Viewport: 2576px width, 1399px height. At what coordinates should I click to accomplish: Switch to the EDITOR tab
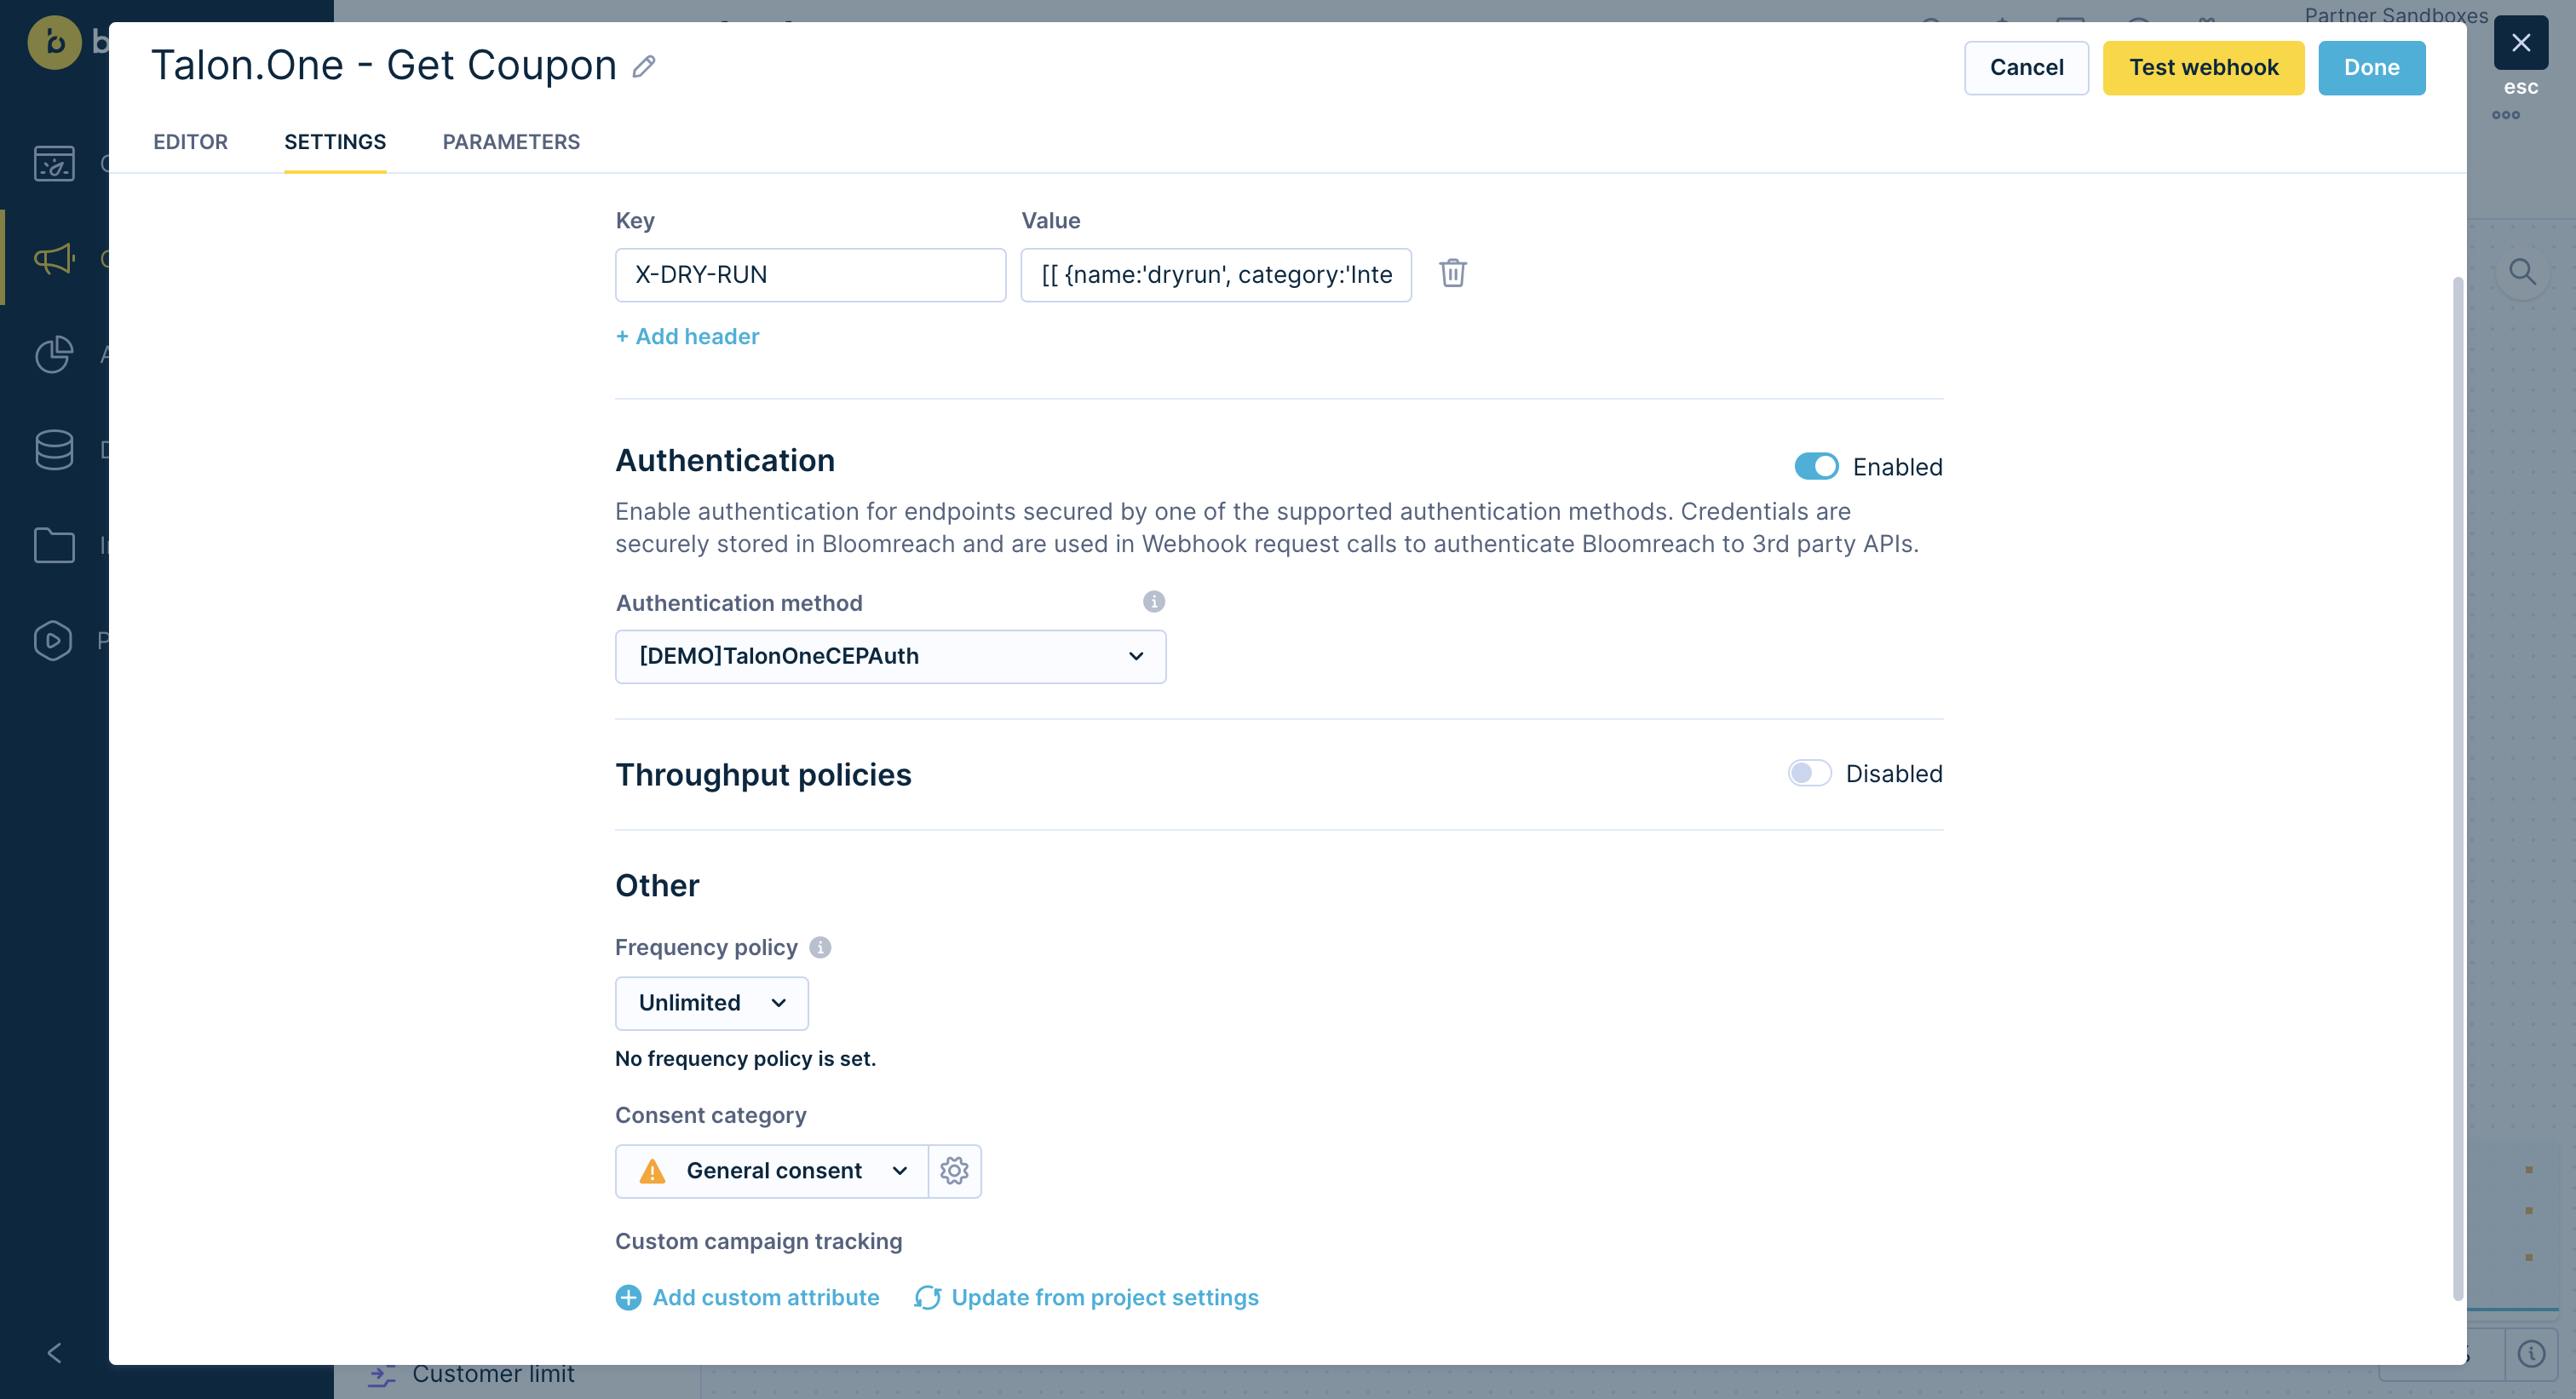point(191,143)
